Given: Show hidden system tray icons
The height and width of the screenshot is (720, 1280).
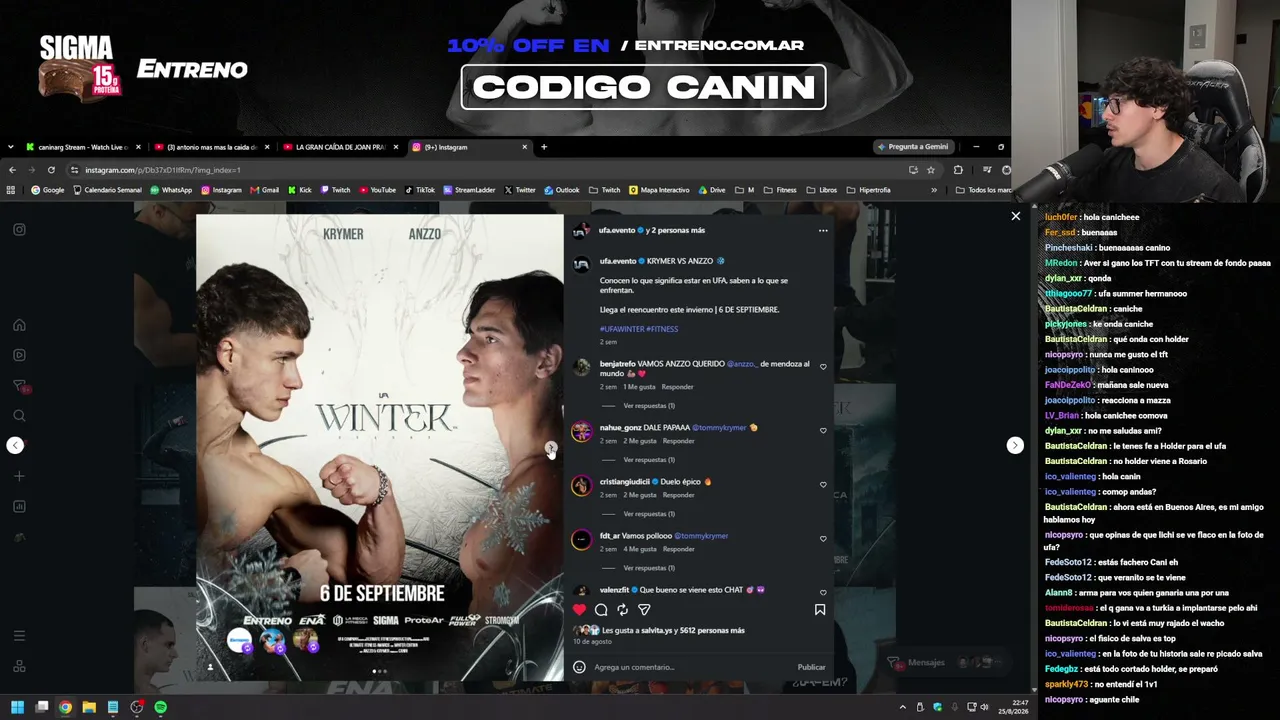Looking at the screenshot, I should (902, 707).
